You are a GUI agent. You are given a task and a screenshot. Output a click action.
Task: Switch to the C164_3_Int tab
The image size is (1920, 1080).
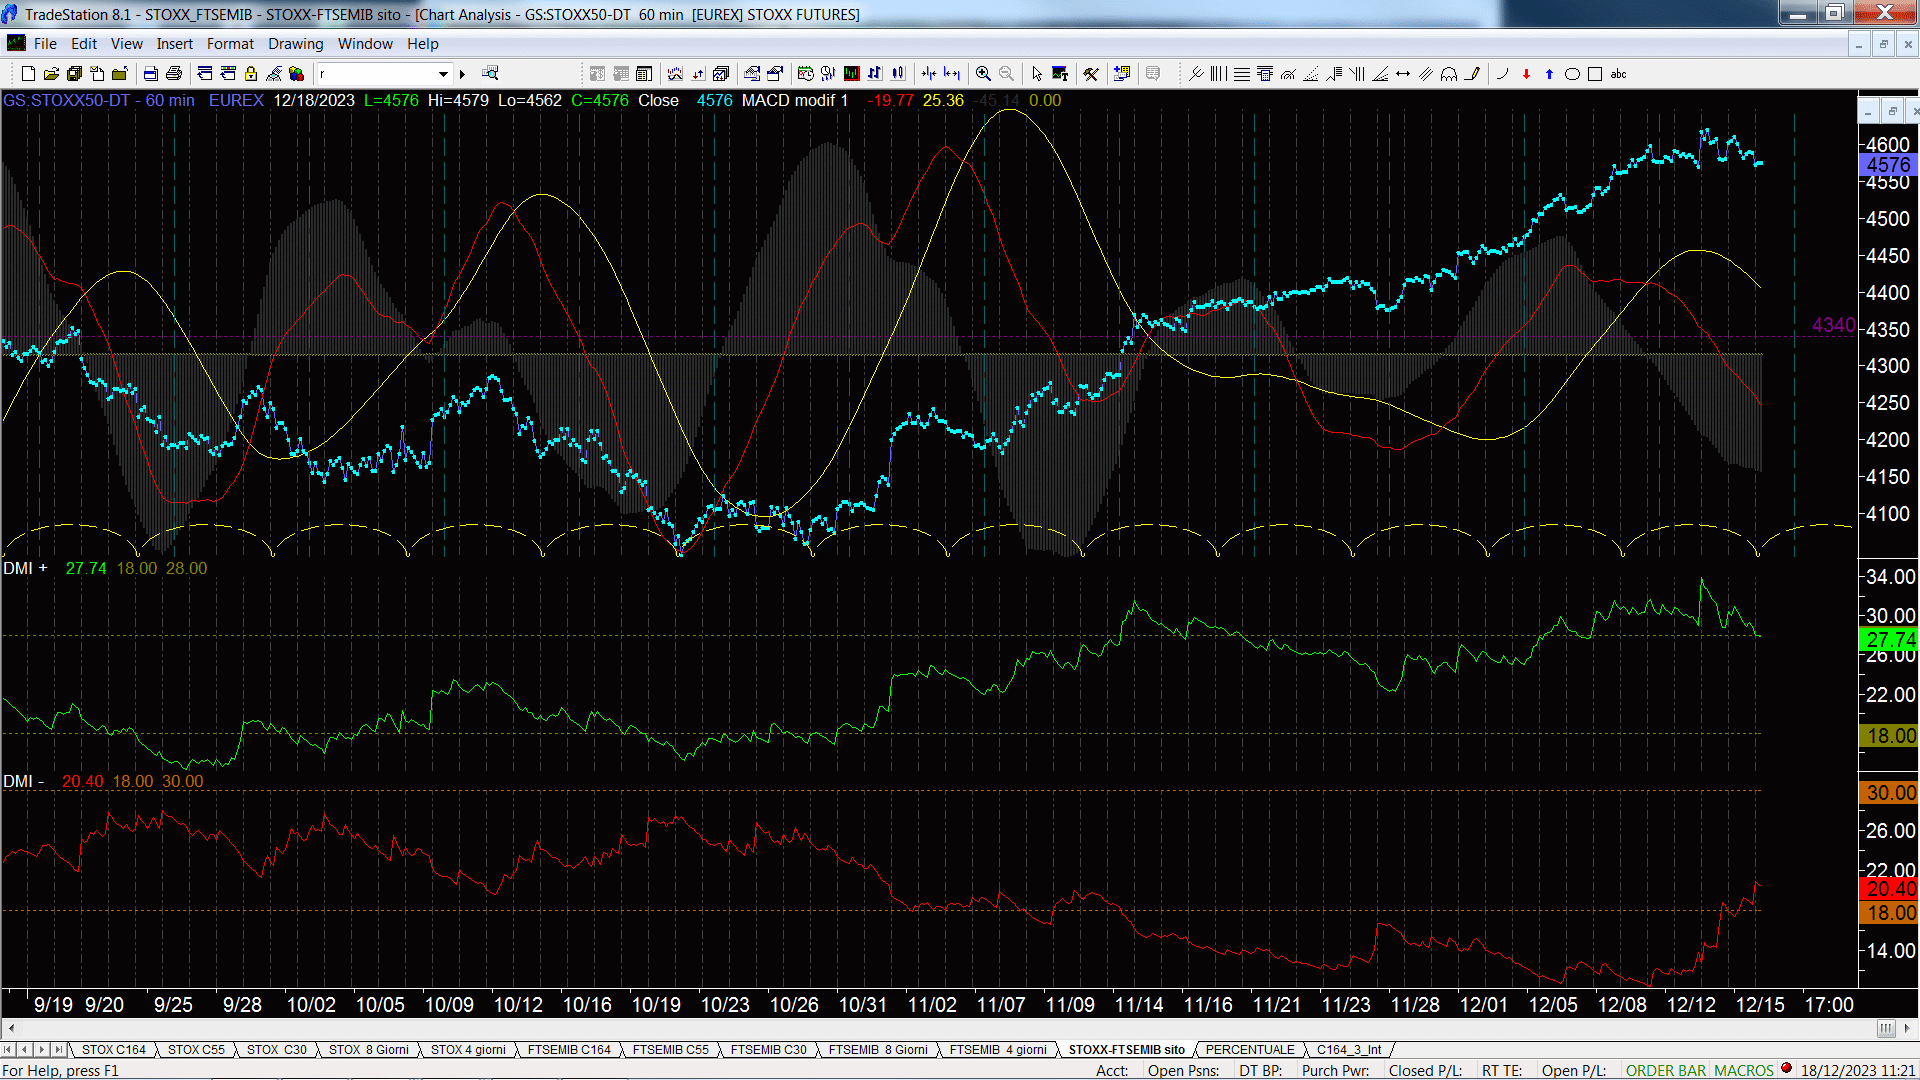pyautogui.click(x=1349, y=1050)
